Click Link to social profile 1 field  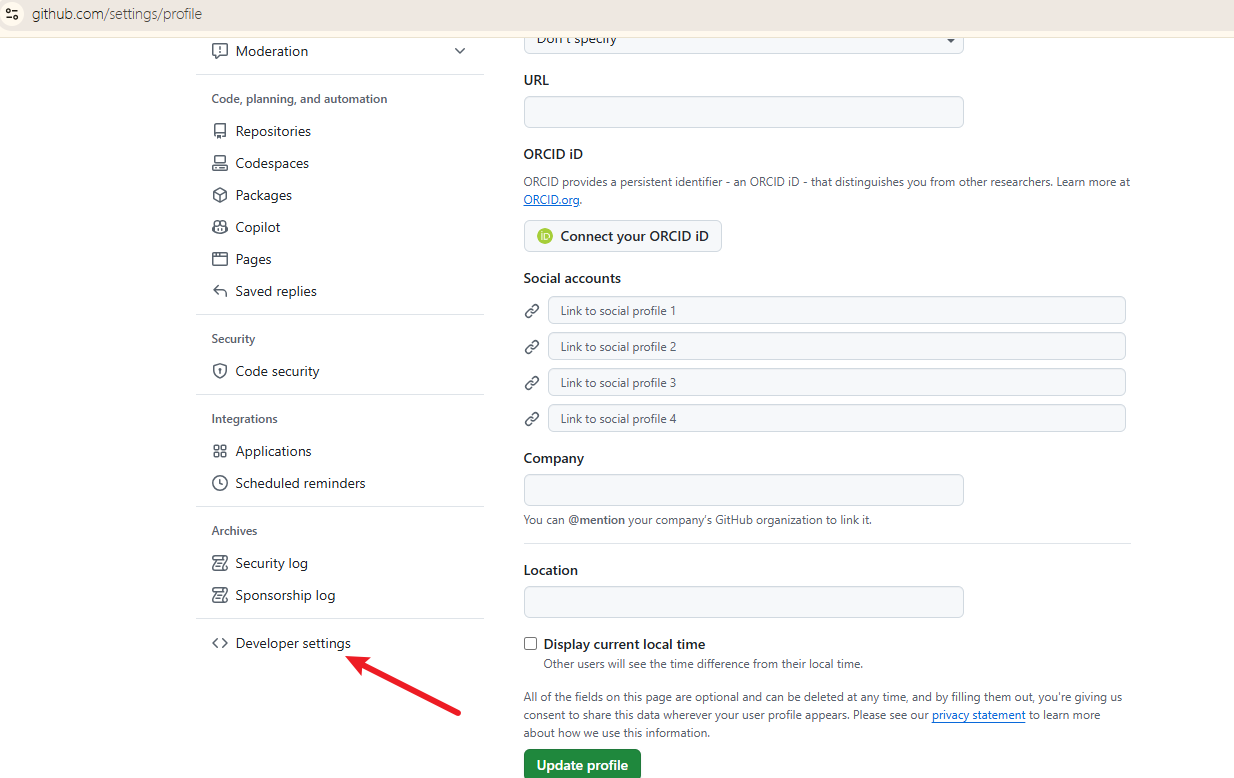tap(836, 310)
